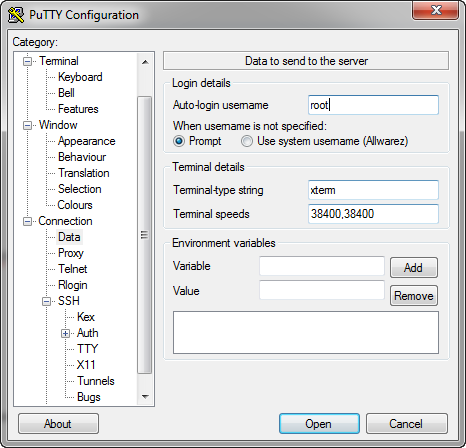
Task: Click the category list scroll-down arrow
Action: click(145, 397)
